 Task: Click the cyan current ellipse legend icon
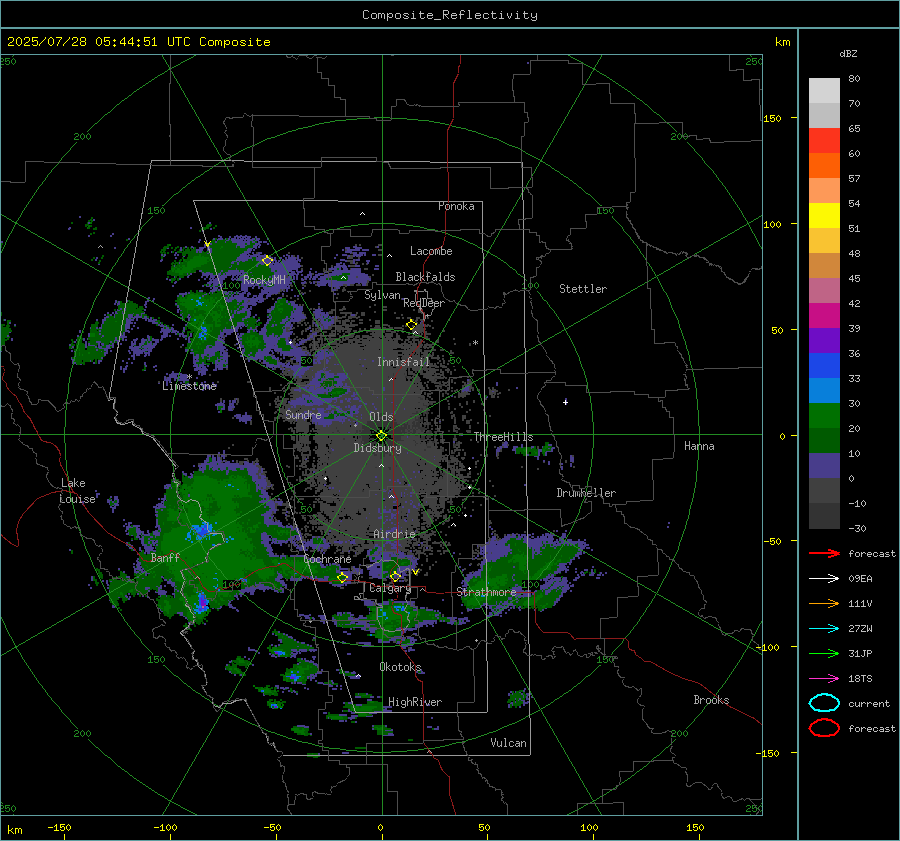(824, 703)
